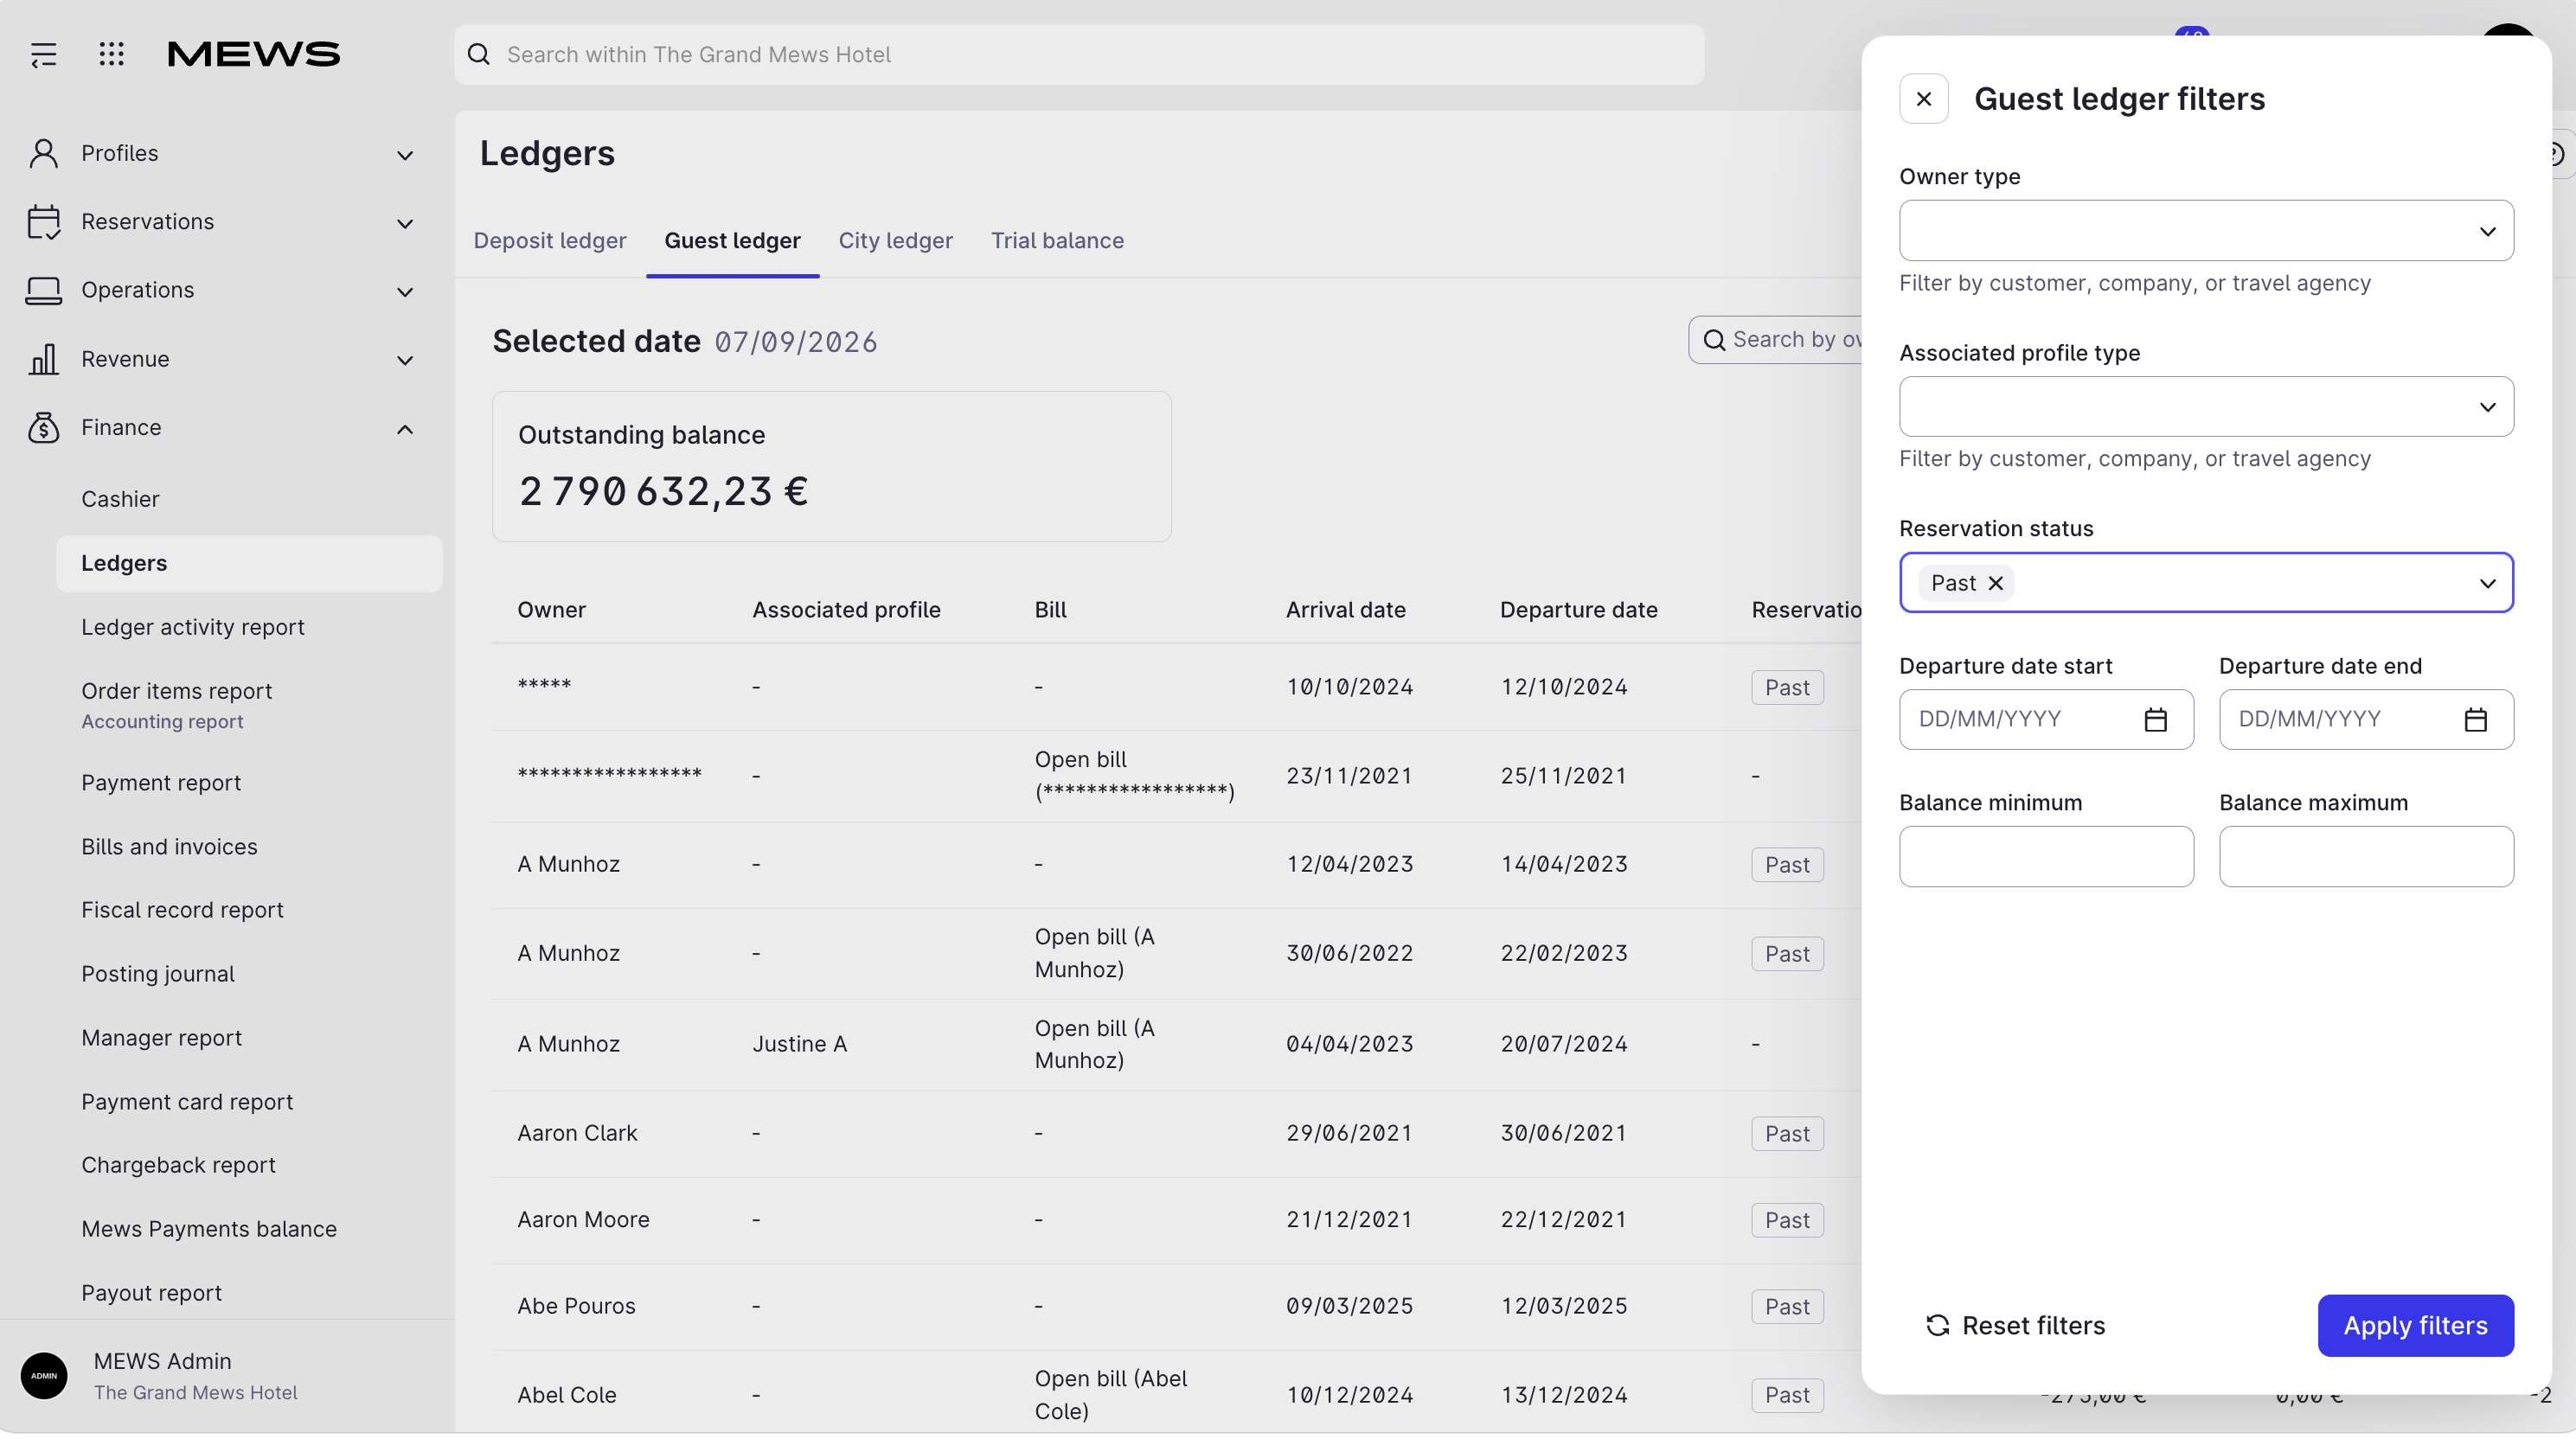Collapse the sidebar menu icon
The image size is (2576, 1439).
pos(43,55)
